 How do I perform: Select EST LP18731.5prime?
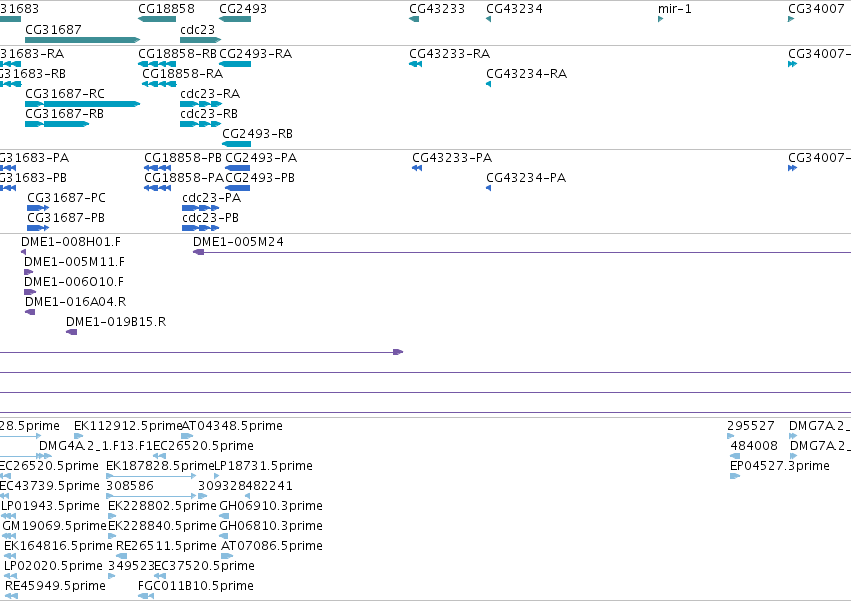(264, 466)
